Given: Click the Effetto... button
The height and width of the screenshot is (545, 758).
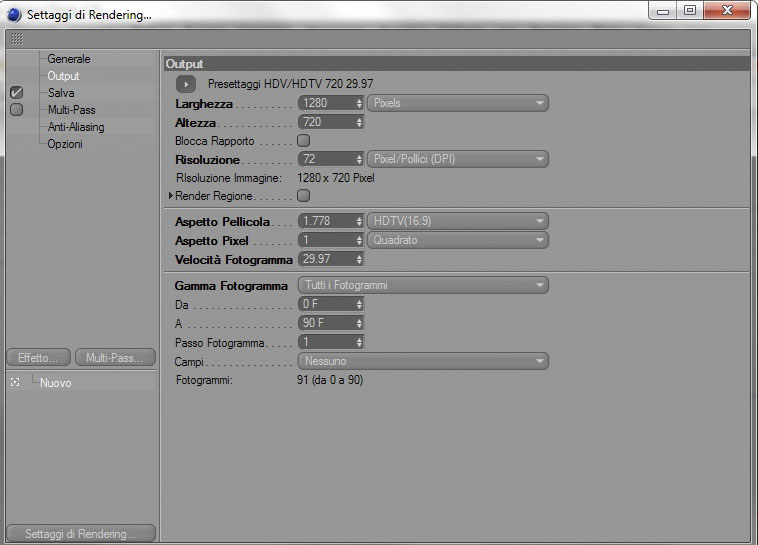Looking at the screenshot, I should click(39, 358).
